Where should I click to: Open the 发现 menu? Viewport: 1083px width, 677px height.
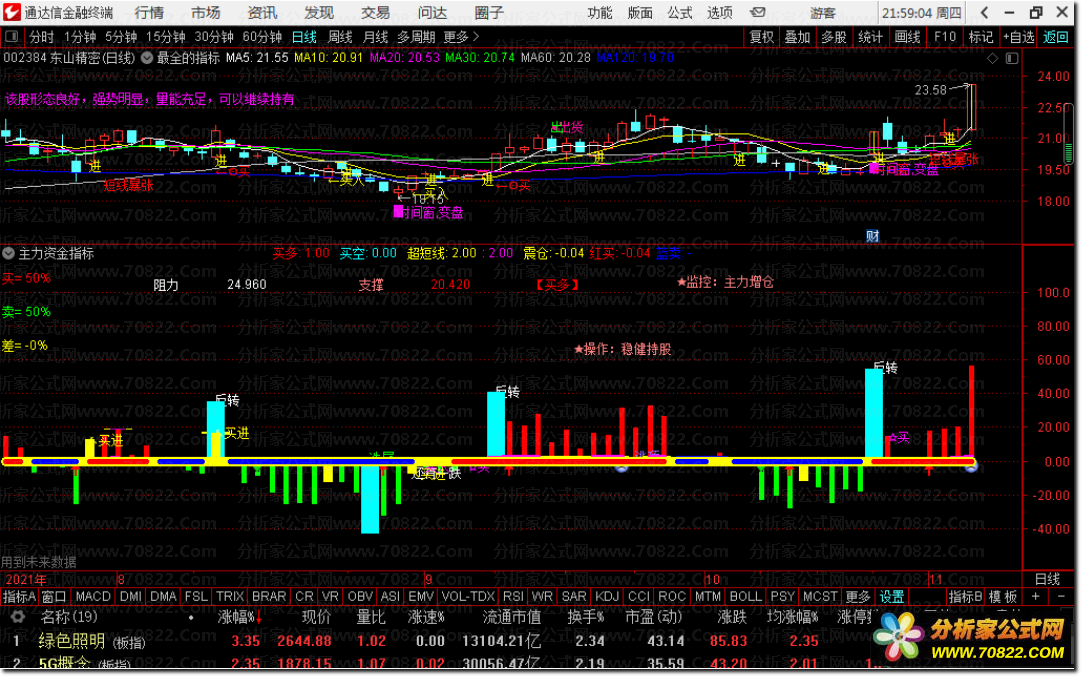319,12
